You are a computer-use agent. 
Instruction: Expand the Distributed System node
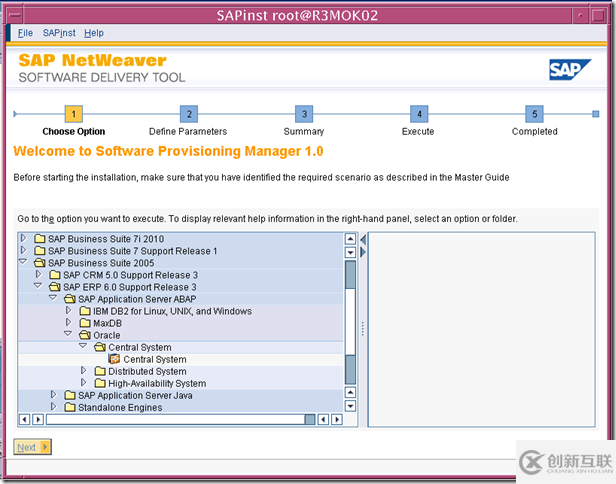(84, 370)
